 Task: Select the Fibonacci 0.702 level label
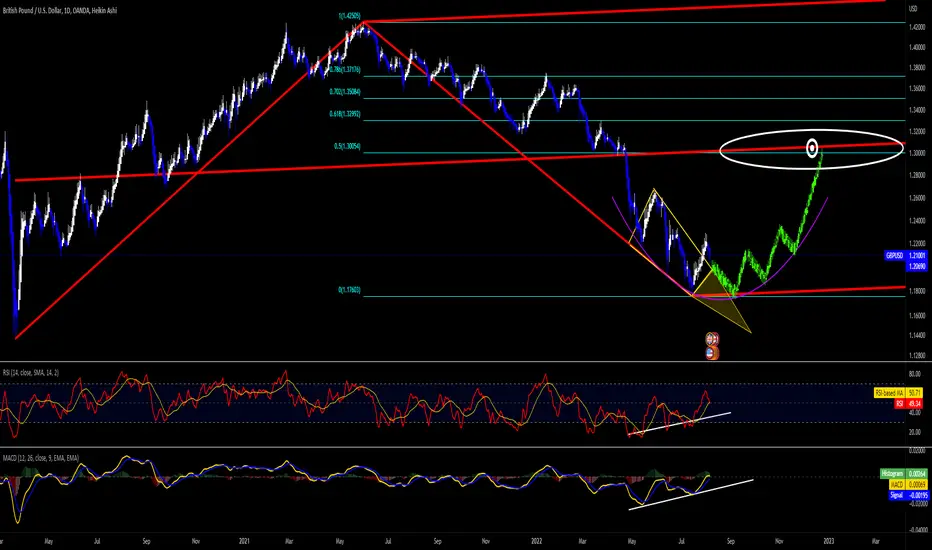point(345,92)
